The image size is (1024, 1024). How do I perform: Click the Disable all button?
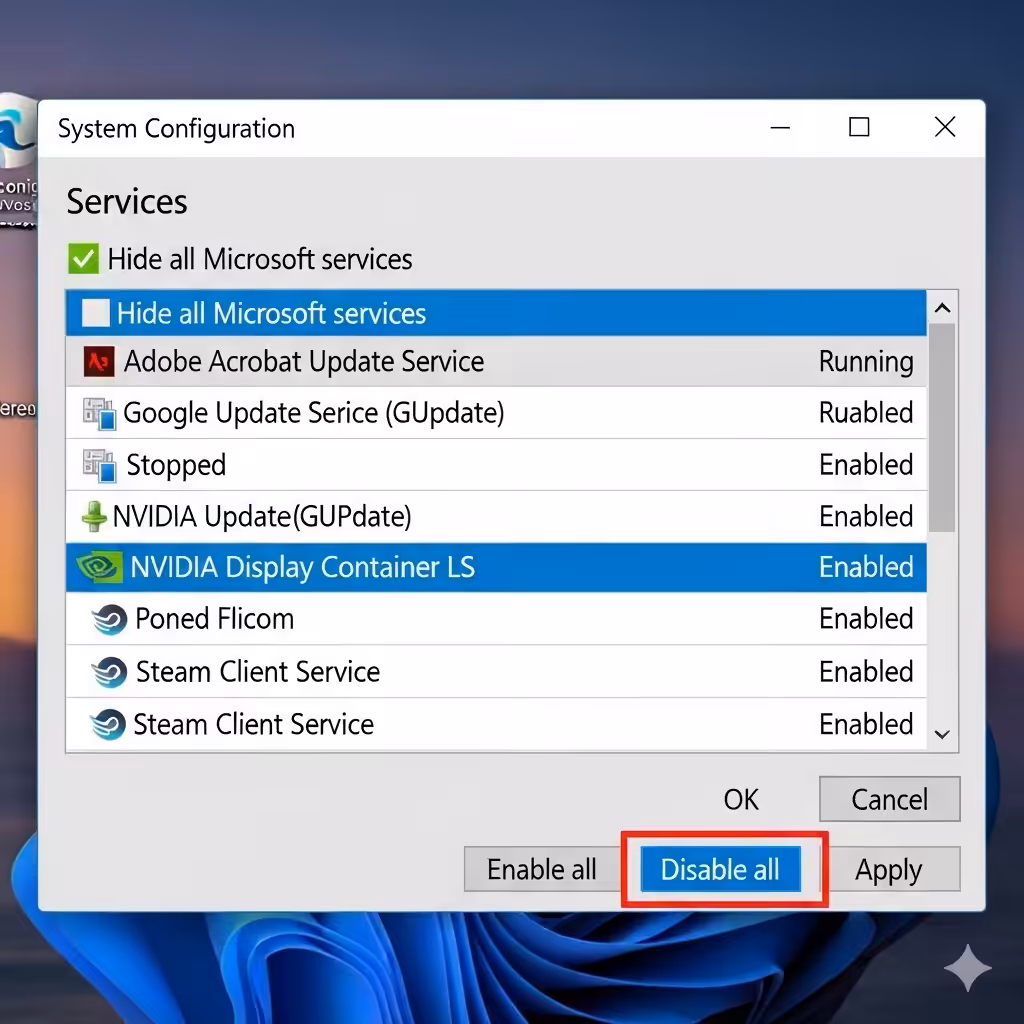[x=720, y=870]
